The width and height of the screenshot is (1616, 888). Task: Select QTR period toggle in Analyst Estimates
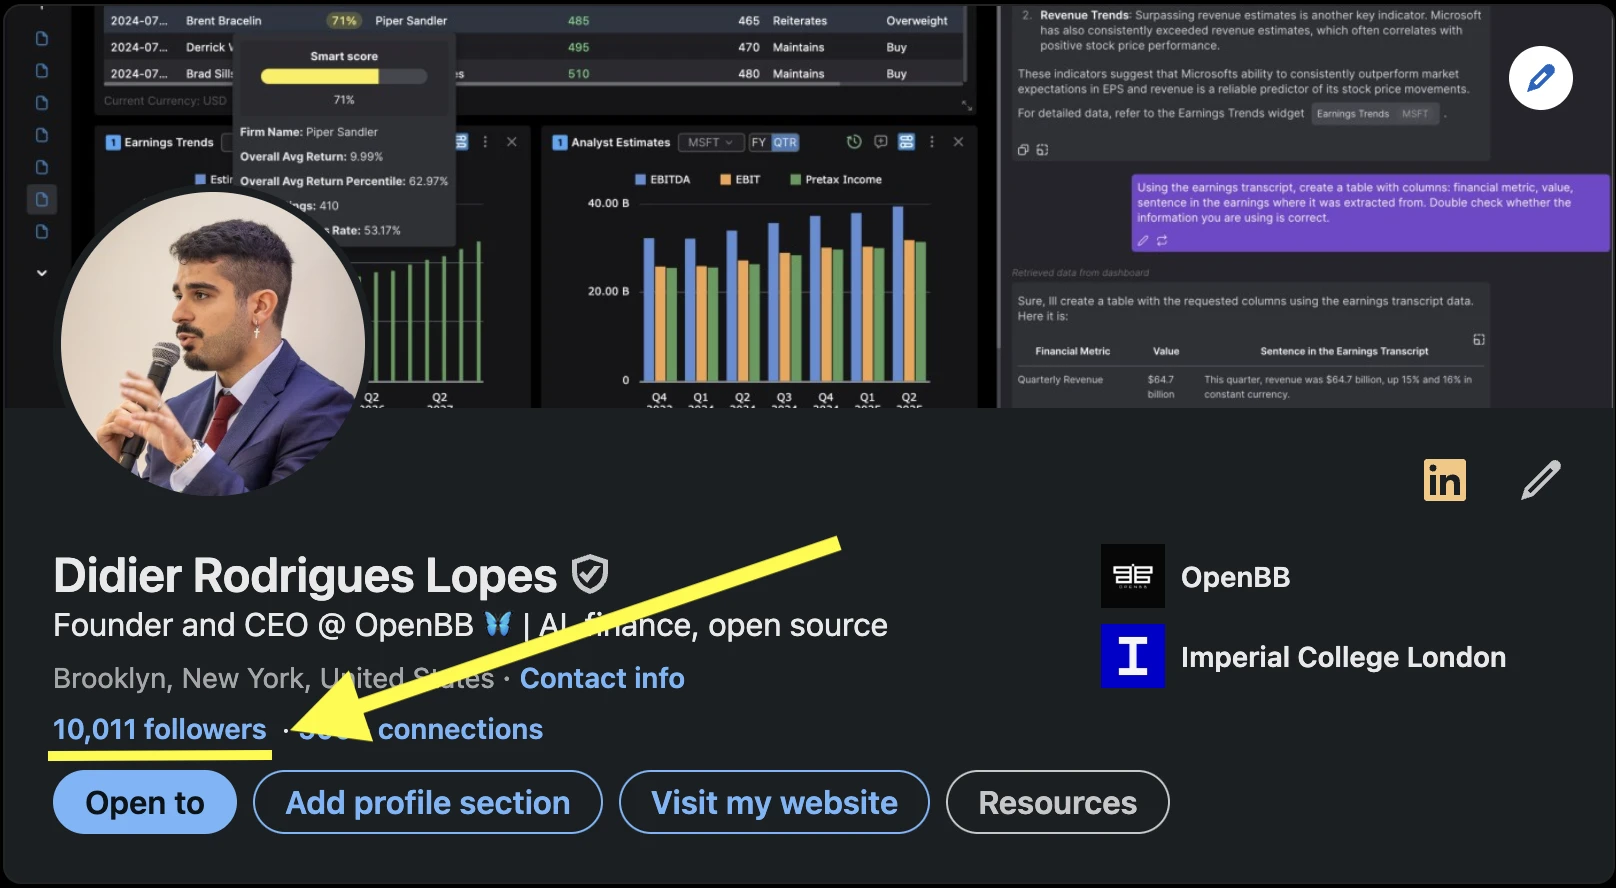tap(785, 142)
